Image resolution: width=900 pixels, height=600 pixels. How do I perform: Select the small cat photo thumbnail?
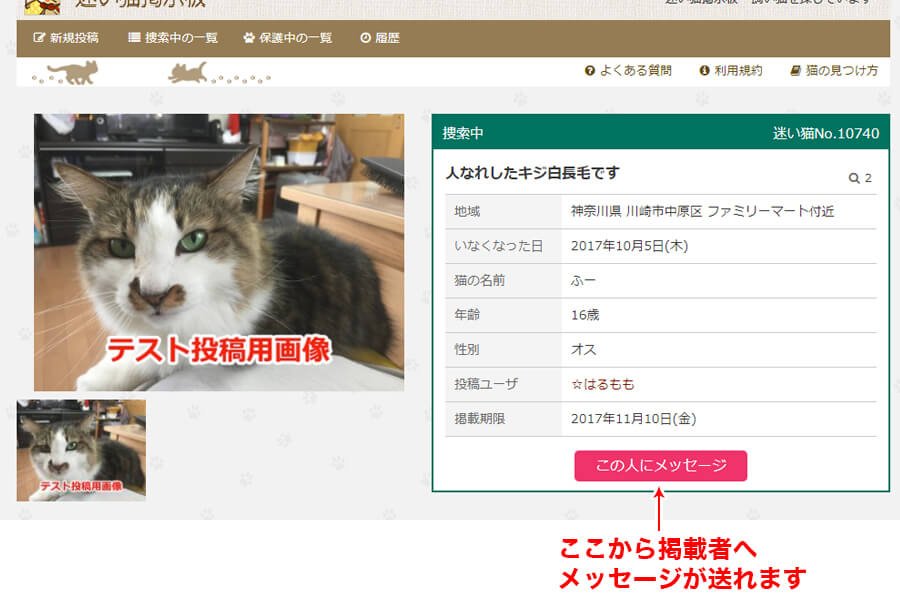[x=81, y=450]
